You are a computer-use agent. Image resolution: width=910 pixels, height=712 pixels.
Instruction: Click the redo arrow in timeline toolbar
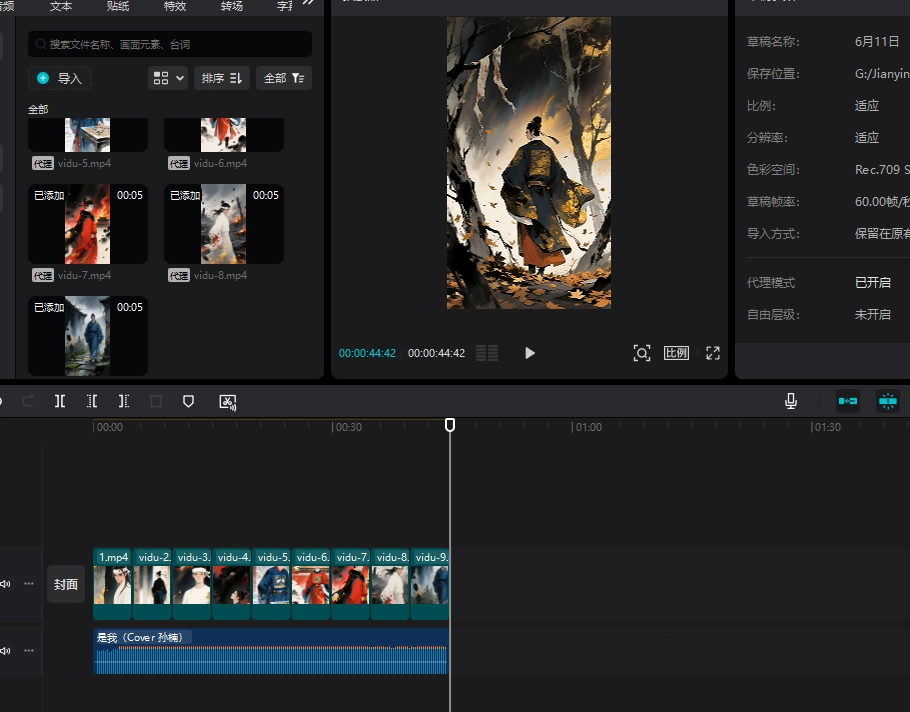(x=27, y=401)
